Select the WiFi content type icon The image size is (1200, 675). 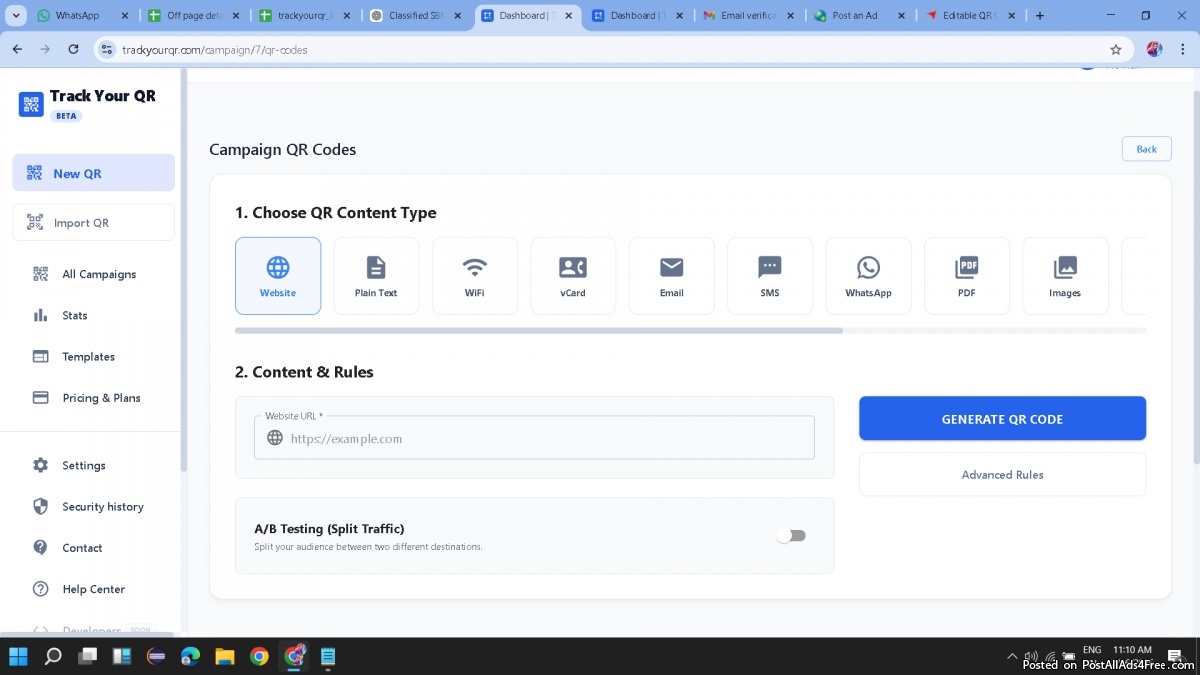[474, 276]
